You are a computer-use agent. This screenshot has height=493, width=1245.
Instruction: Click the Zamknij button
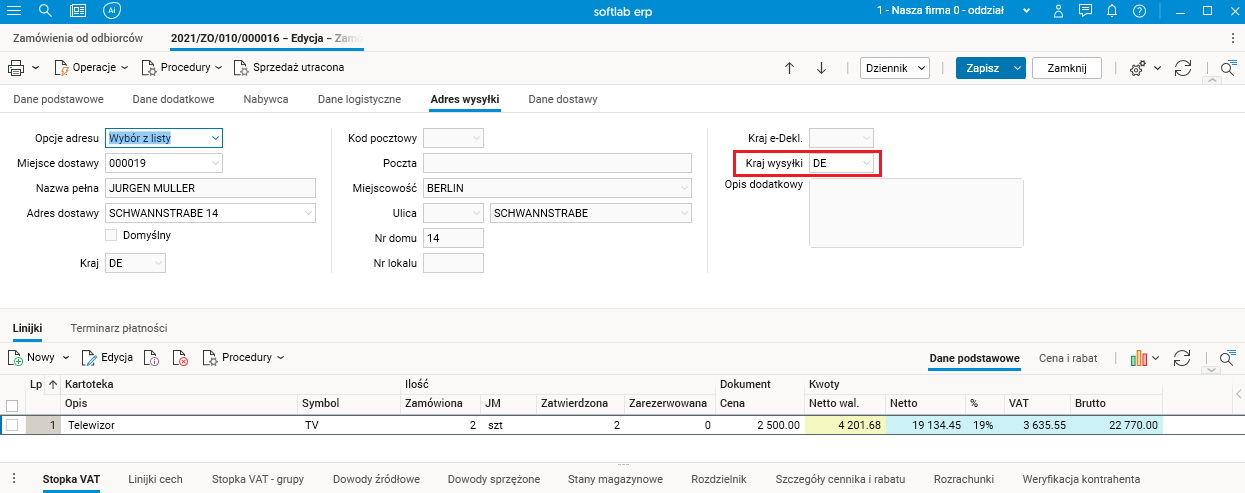coord(1066,68)
